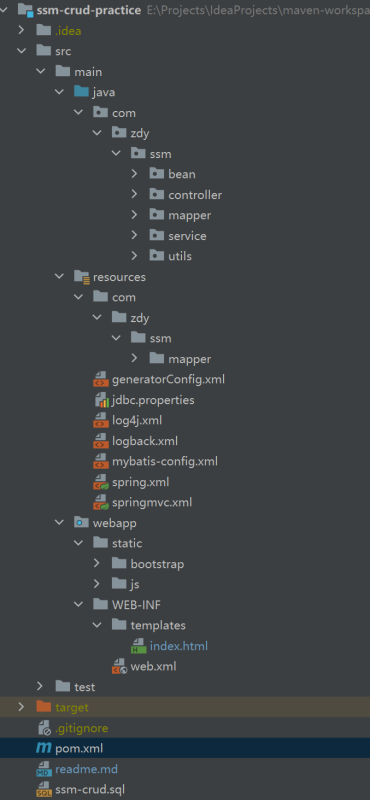Click the mybatis-config.xml file icon
The width and height of the screenshot is (370, 800).
pos(101,461)
